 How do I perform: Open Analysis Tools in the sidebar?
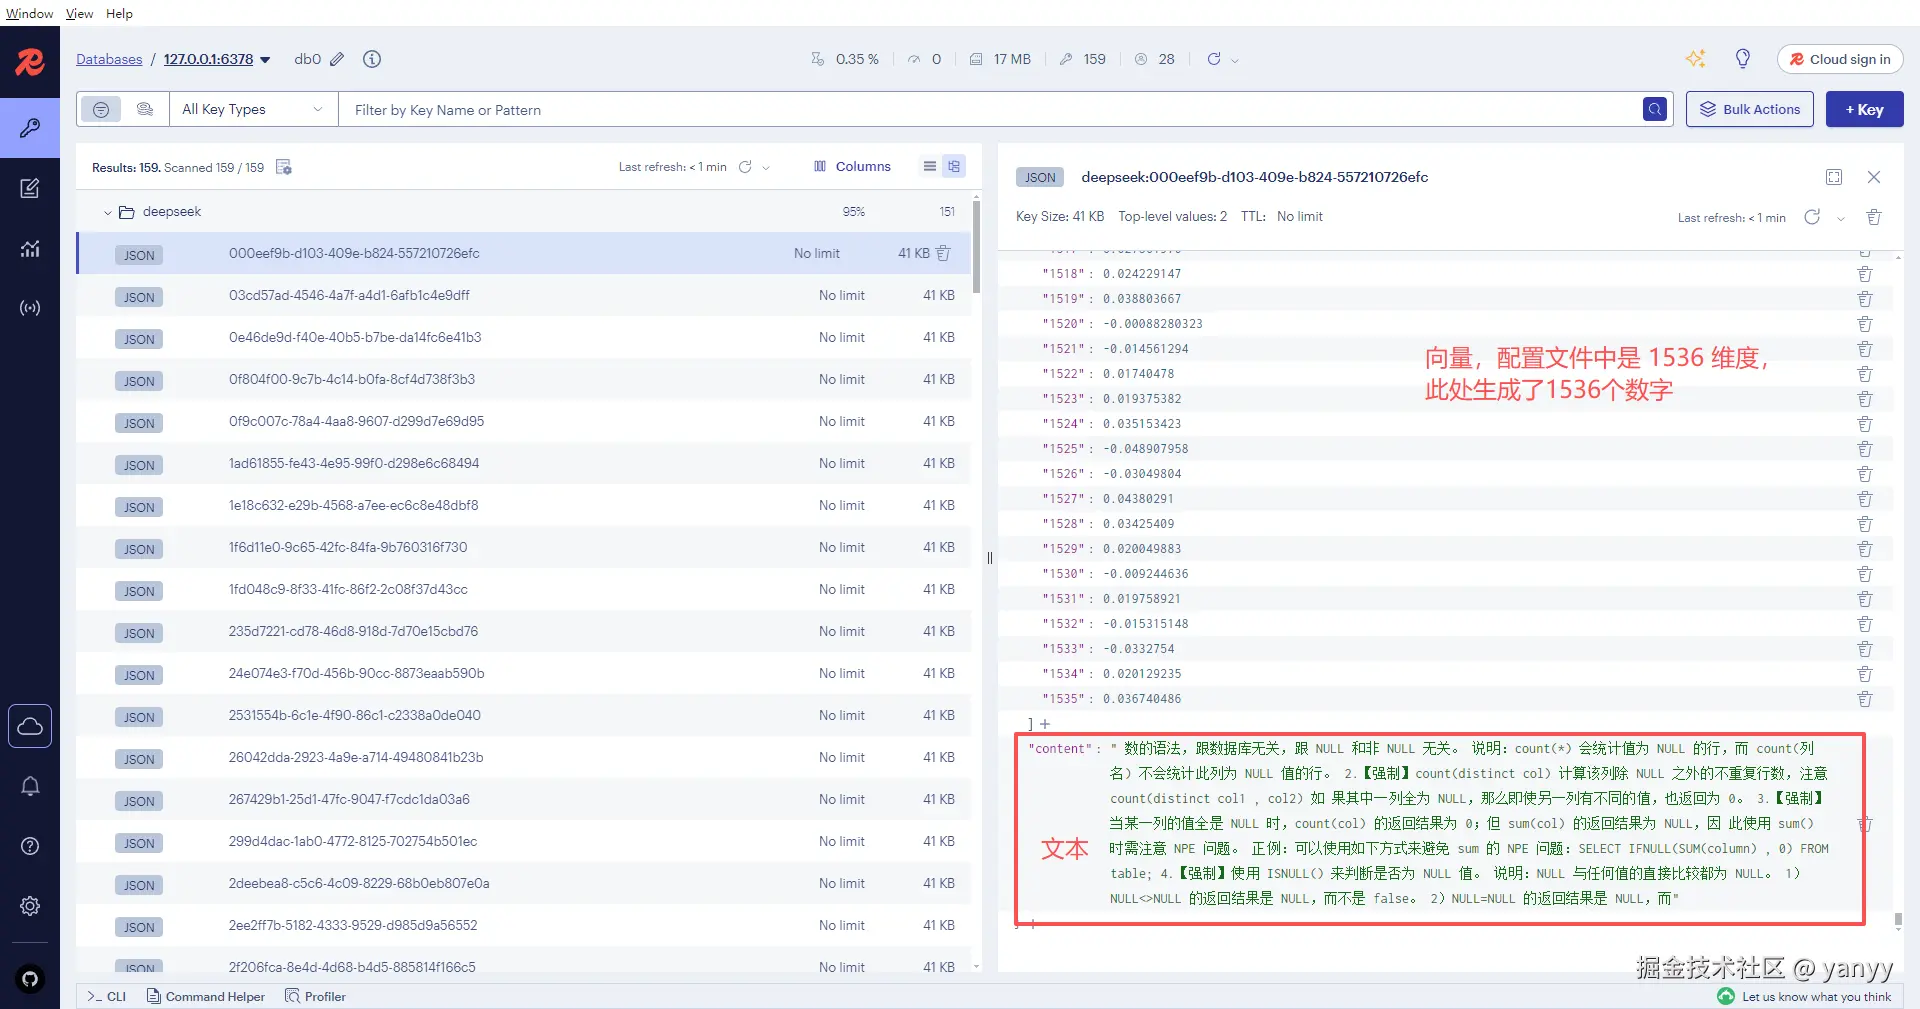tap(30, 248)
